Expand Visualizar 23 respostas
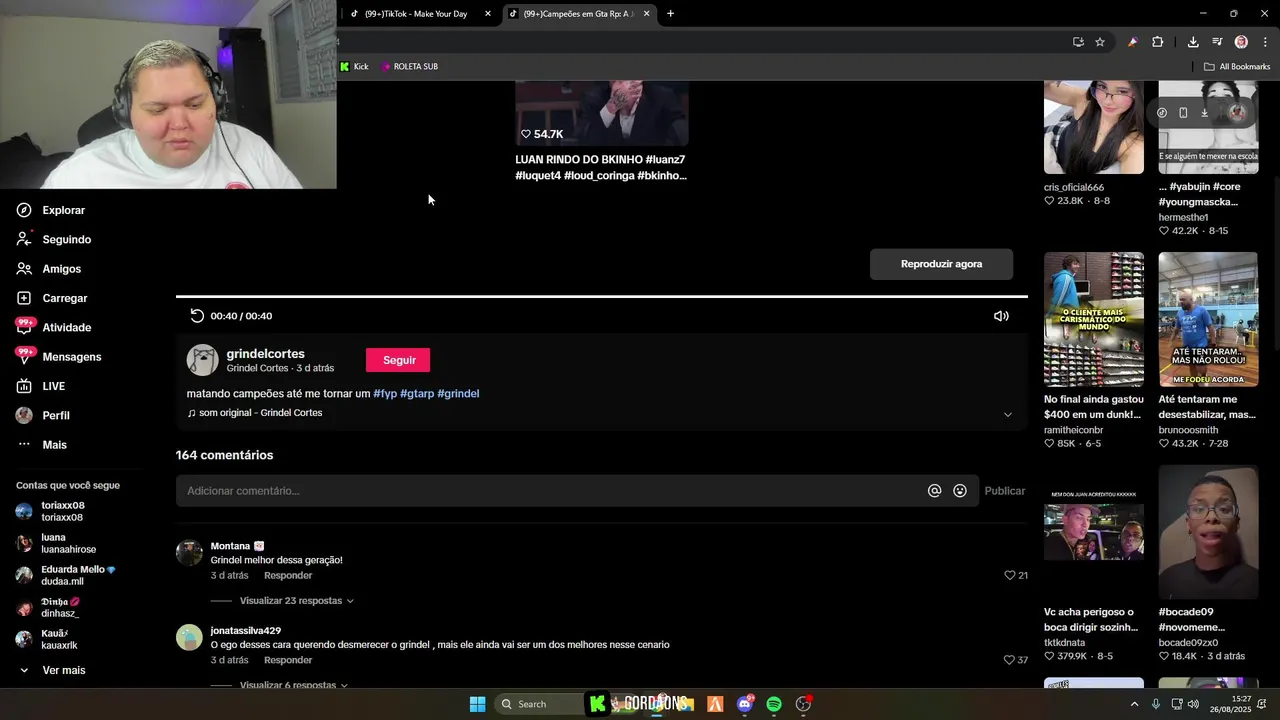The width and height of the screenshot is (1280, 720). [296, 601]
